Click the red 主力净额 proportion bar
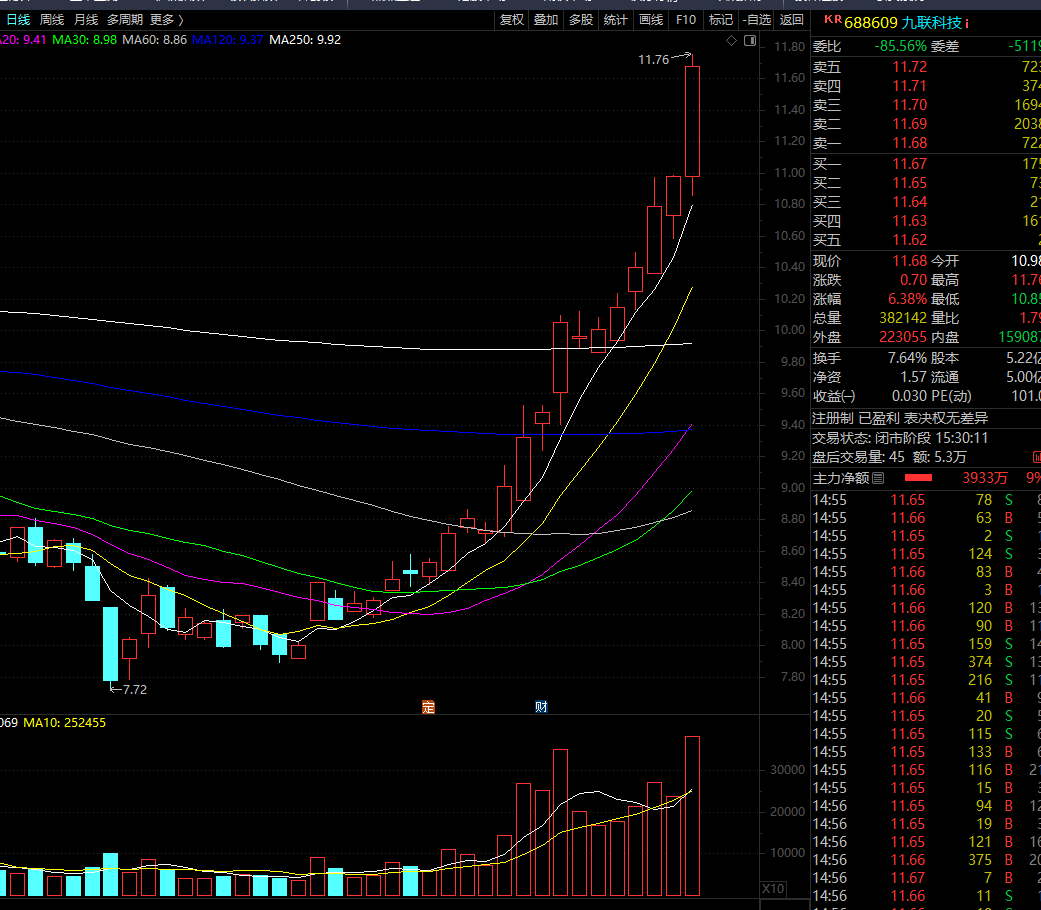 point(918,478)
